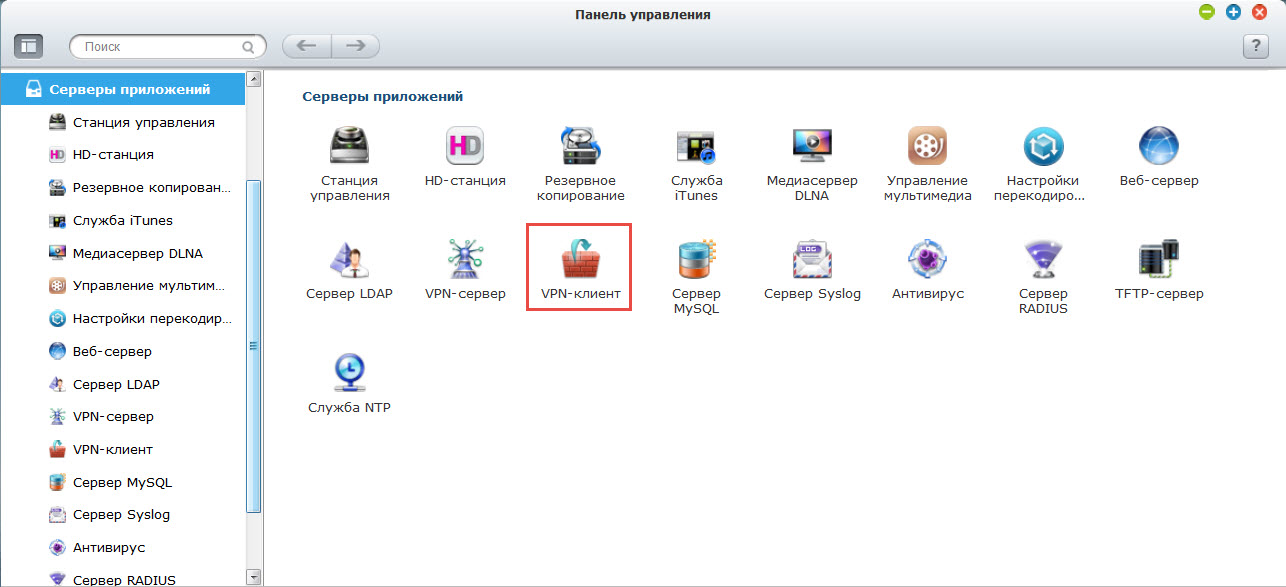Open Станция управления in the main panel

[x=350, y=165]
